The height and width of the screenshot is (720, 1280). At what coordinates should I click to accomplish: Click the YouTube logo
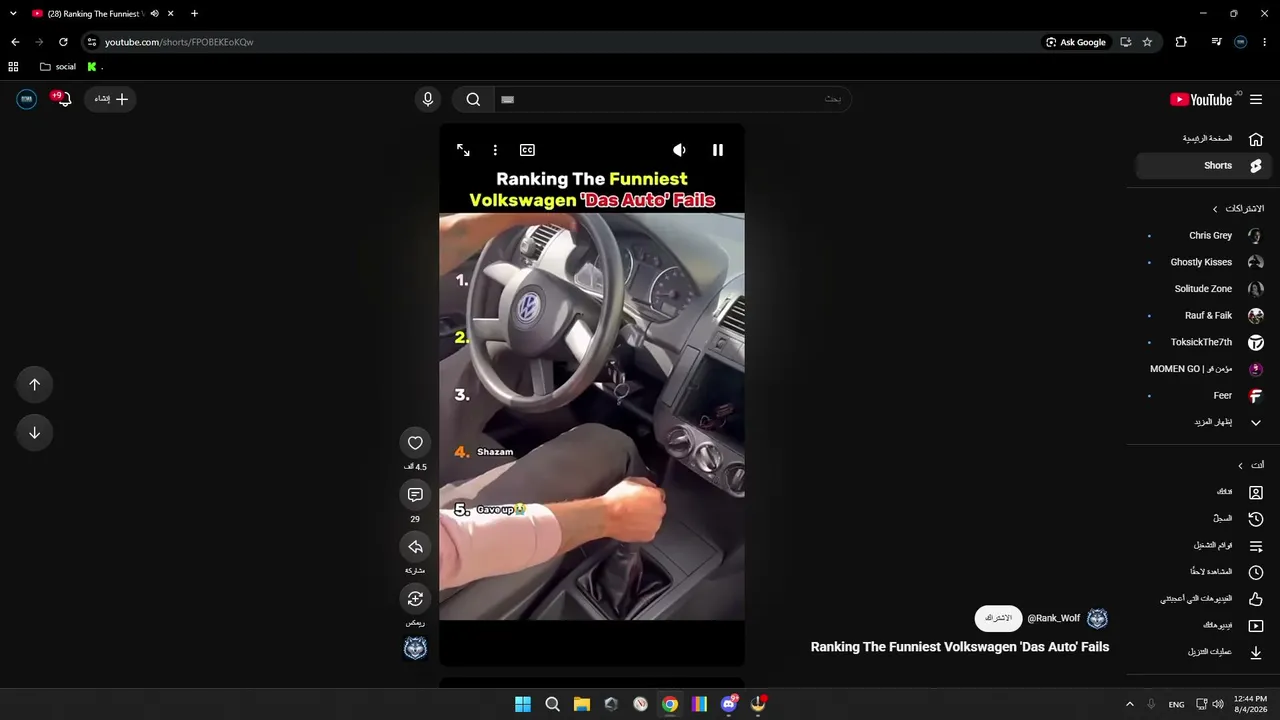1201,99
